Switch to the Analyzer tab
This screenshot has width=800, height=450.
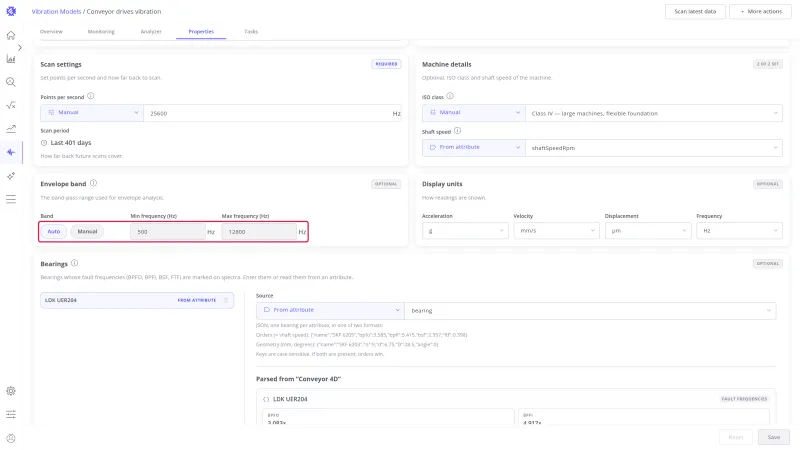(151, 32)
